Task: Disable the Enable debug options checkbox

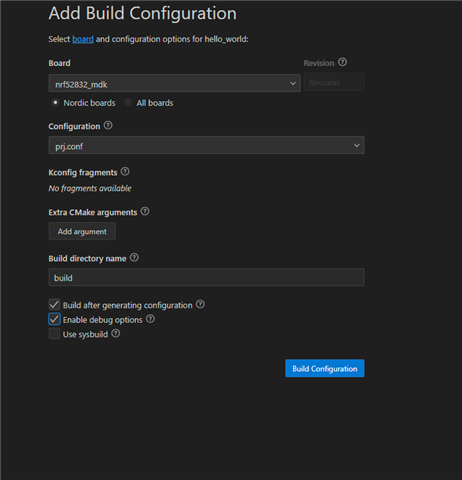Action: [x=54, y=319]
